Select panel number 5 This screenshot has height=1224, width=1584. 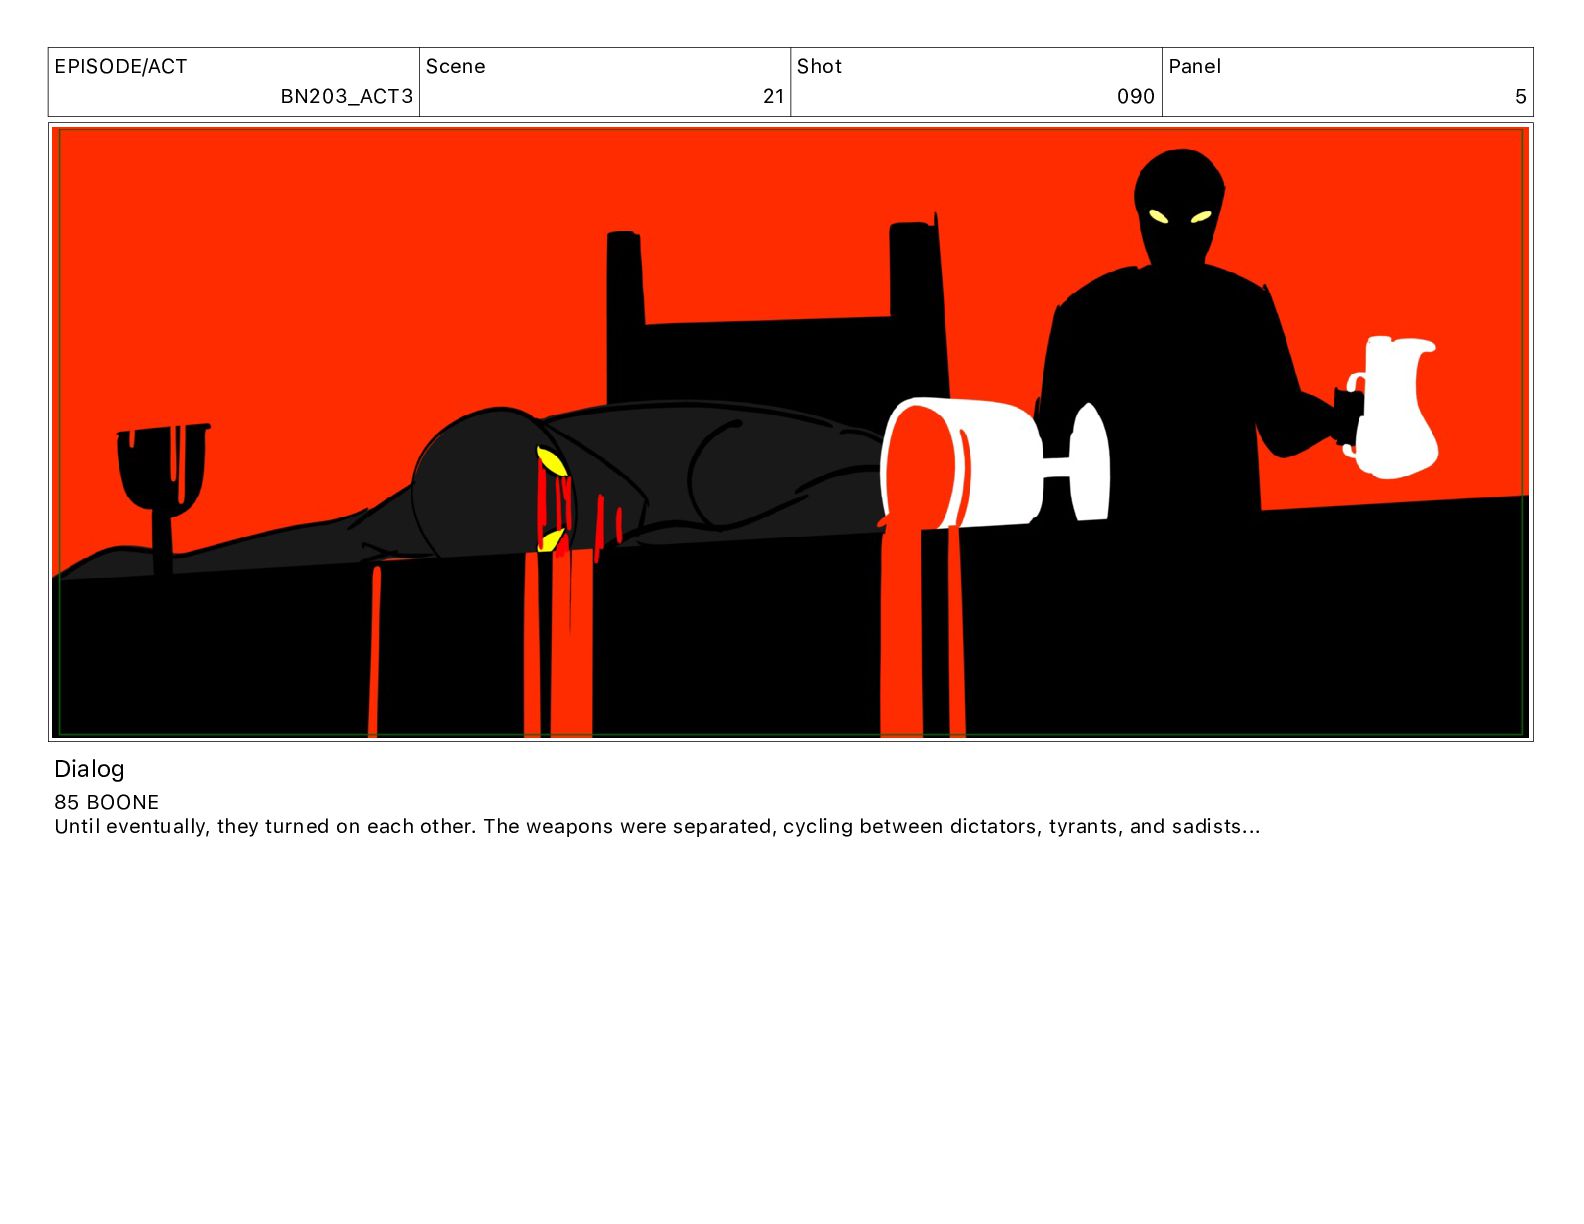[x=1521, y=97]
